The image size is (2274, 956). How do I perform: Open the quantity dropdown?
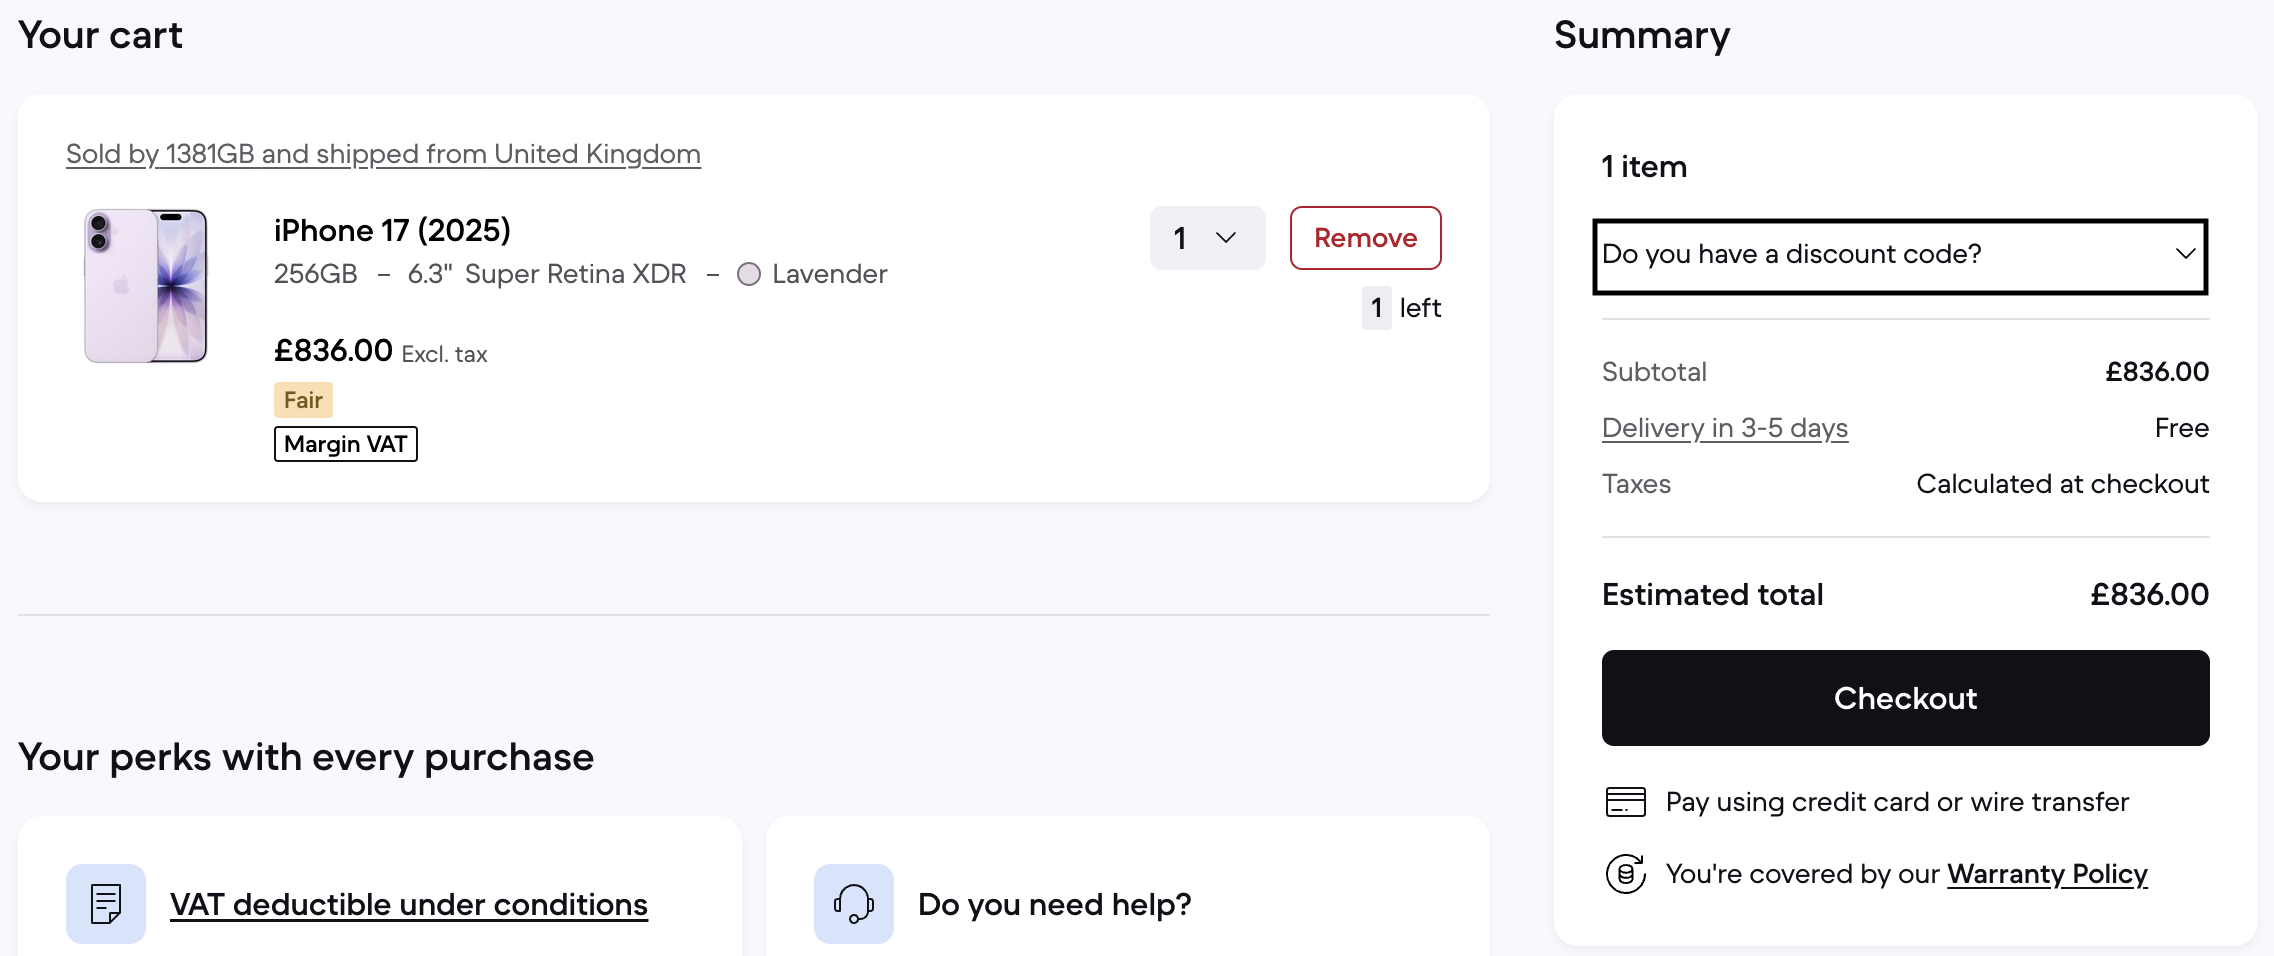(x=1207, y=238)
